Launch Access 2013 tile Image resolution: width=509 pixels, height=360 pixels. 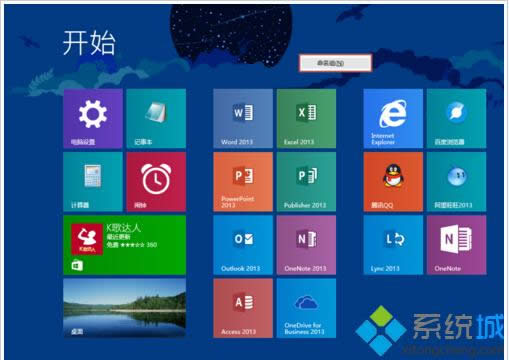[x=243, y=308]
